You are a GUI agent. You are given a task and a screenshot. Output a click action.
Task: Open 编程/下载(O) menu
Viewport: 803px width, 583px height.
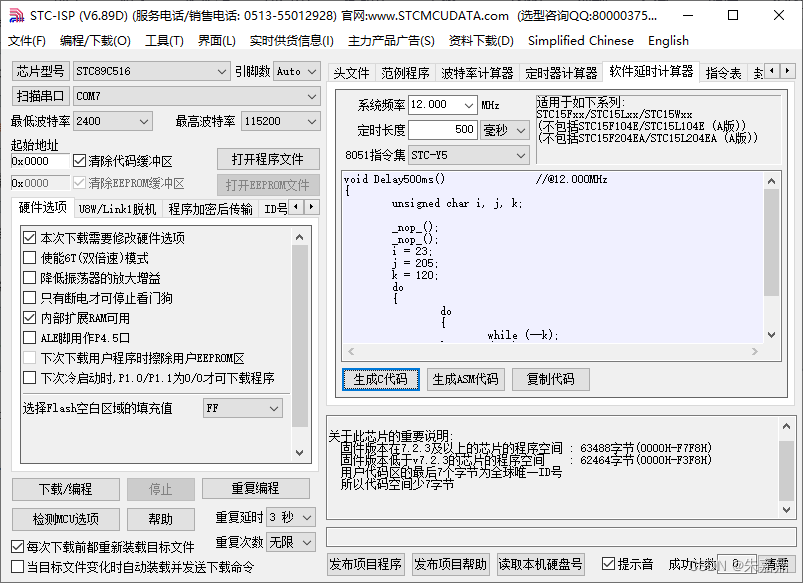pos(95,40)
